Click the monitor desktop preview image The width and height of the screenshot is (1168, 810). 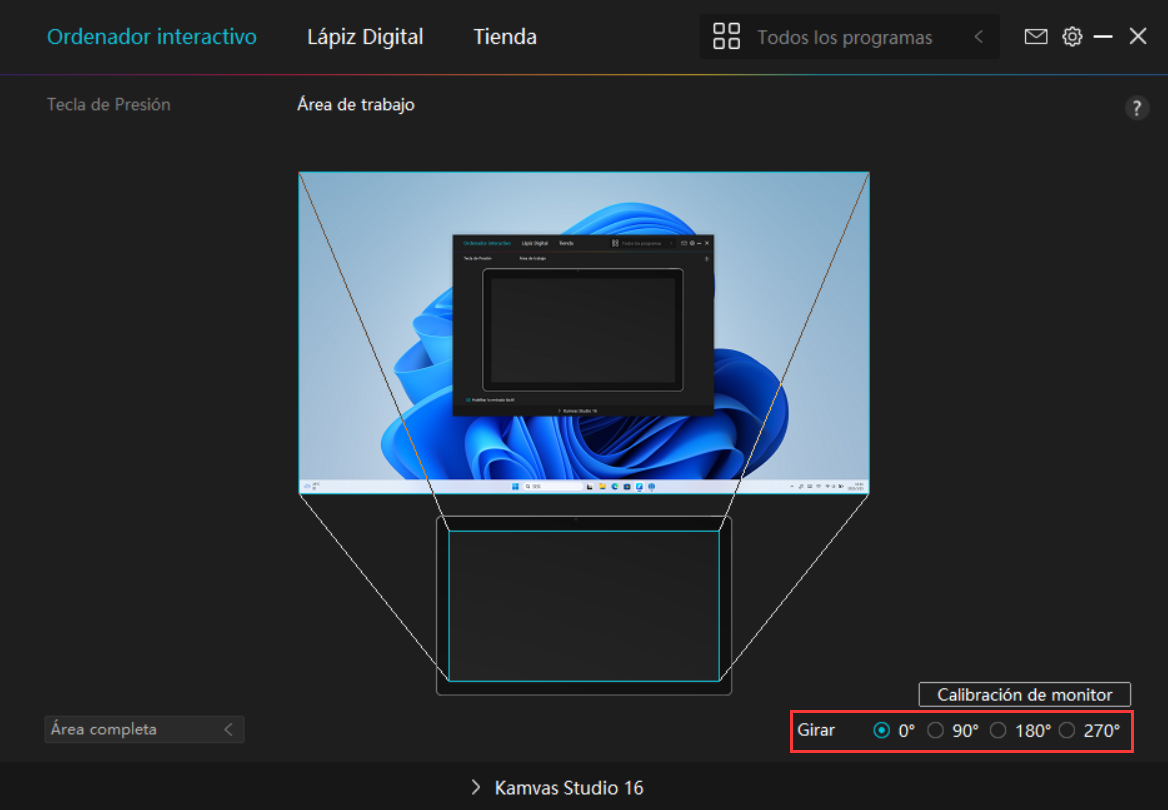coord(584,332)
